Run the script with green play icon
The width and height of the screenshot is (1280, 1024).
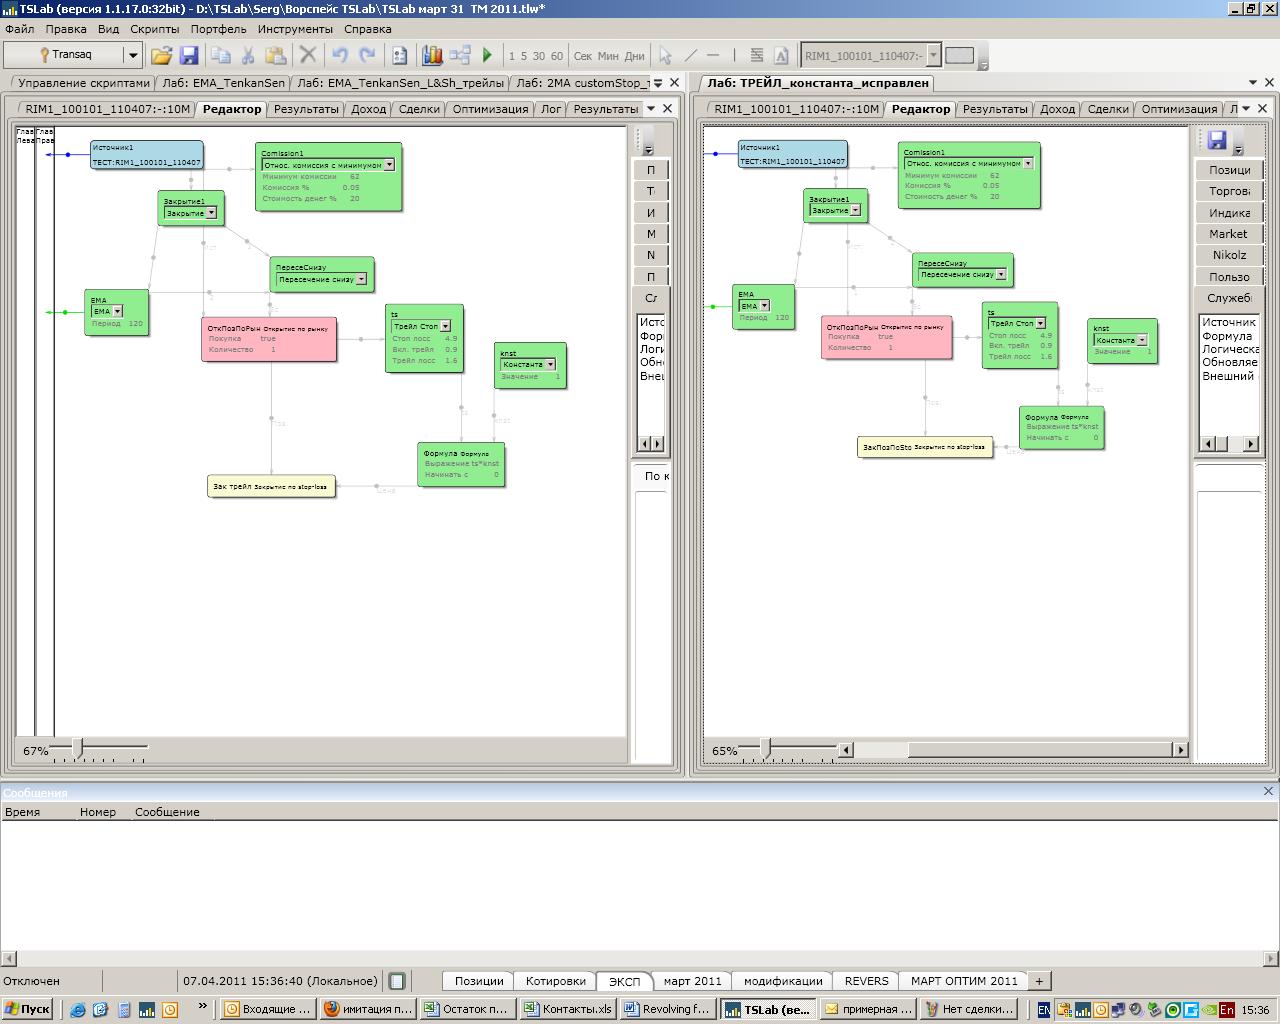[x=487, y=56]
